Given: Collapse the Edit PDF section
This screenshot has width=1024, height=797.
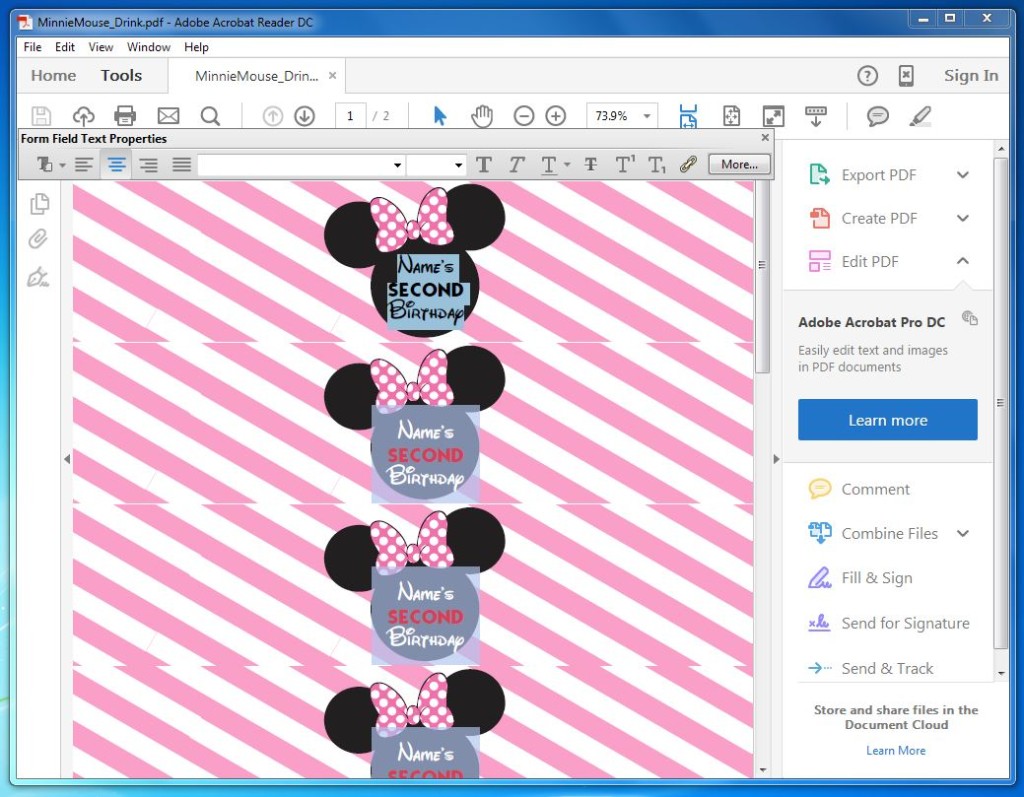Looking at the screenshot, I should click(x=962, y=261).
